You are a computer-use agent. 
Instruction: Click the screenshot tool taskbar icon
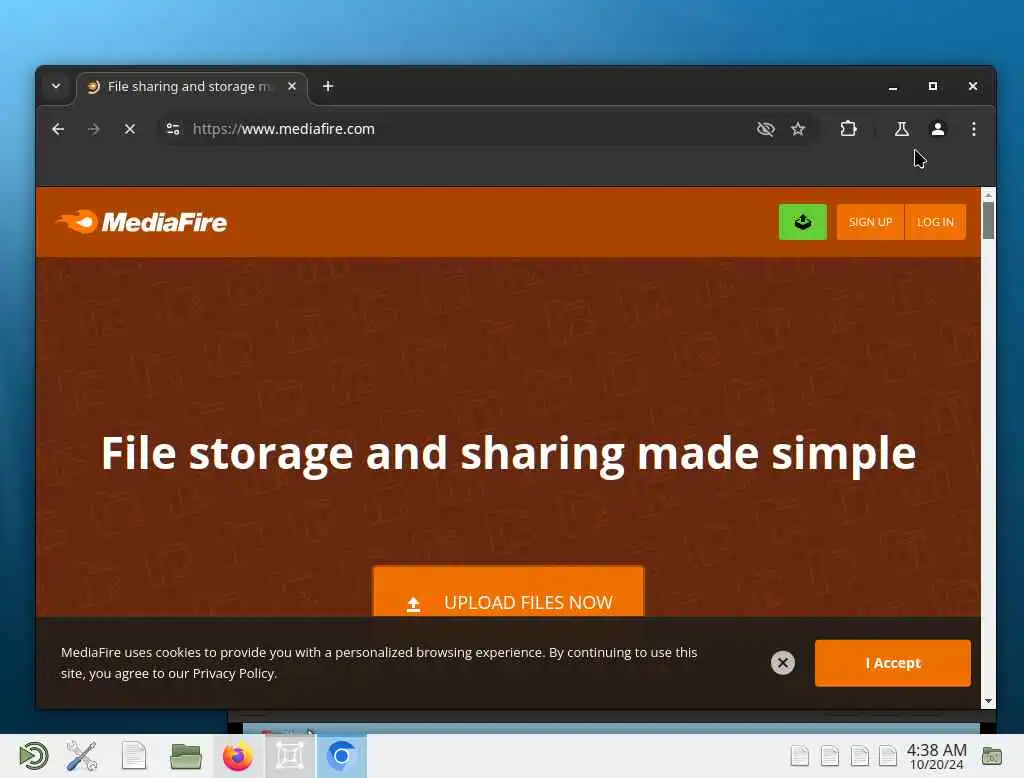point(290,756)
